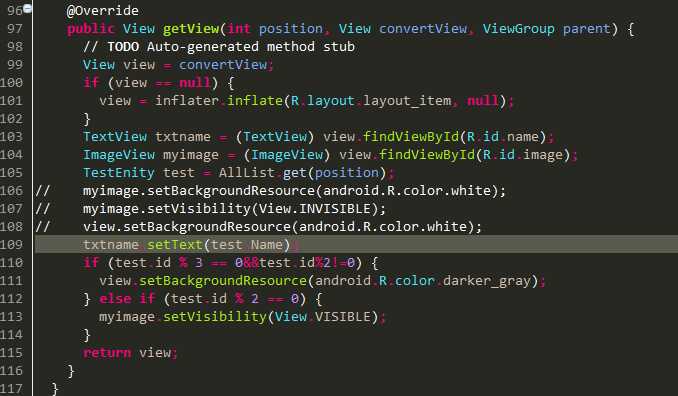The height and width of the screenshot is (396, 678).
Task: Click 'return view' on line 115
Action: 127,353
